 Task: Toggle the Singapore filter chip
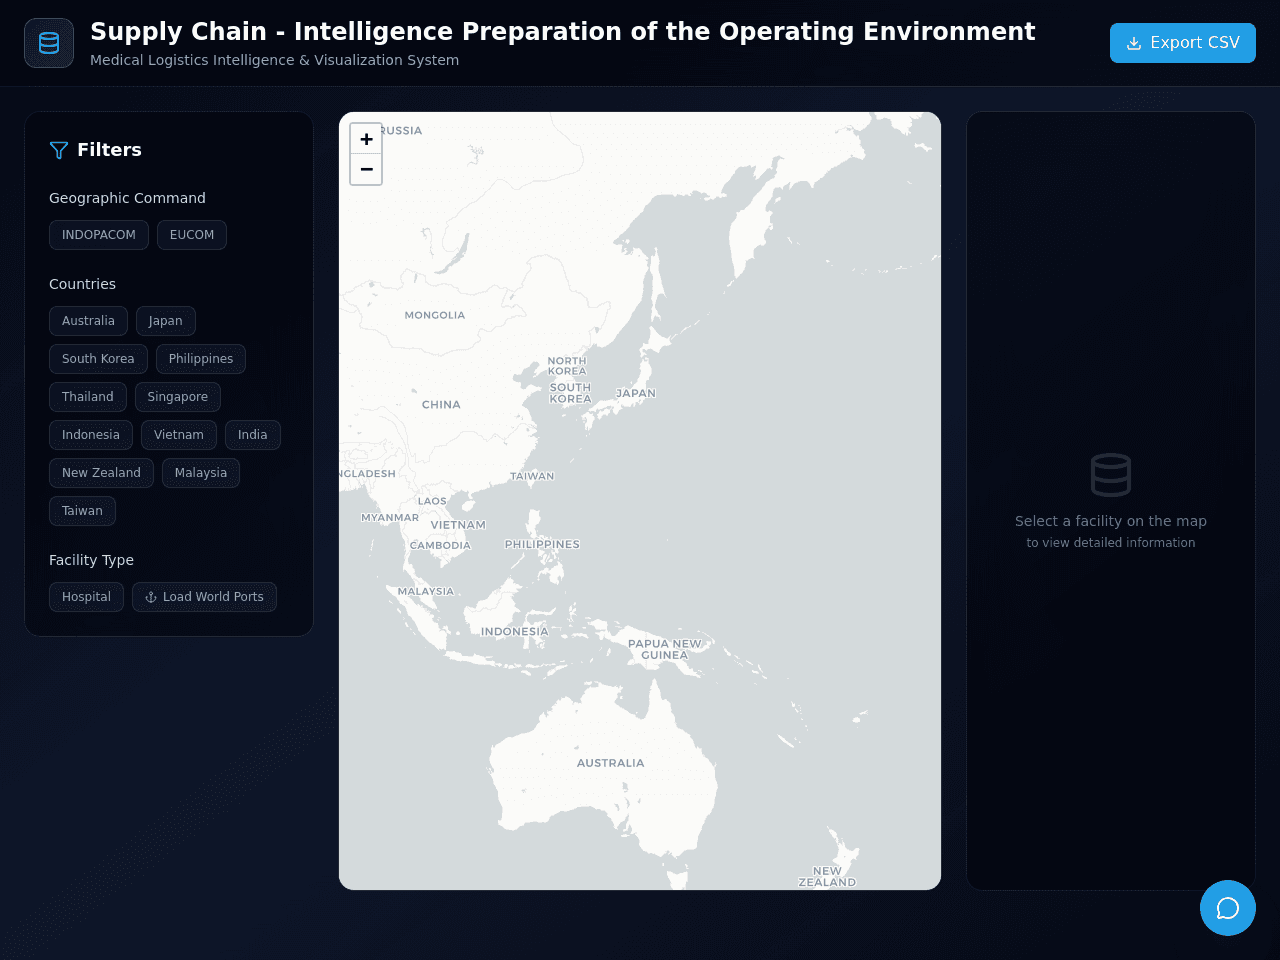coord(178,397)
